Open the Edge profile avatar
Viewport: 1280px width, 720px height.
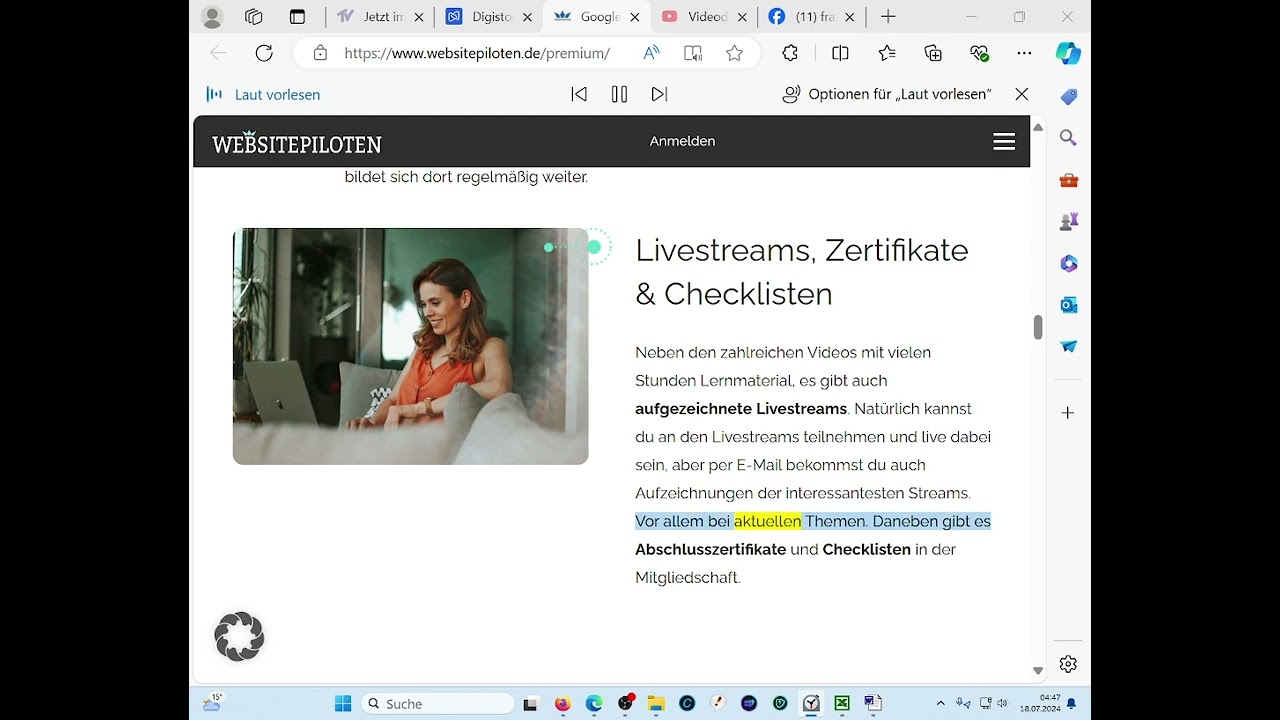212,17
